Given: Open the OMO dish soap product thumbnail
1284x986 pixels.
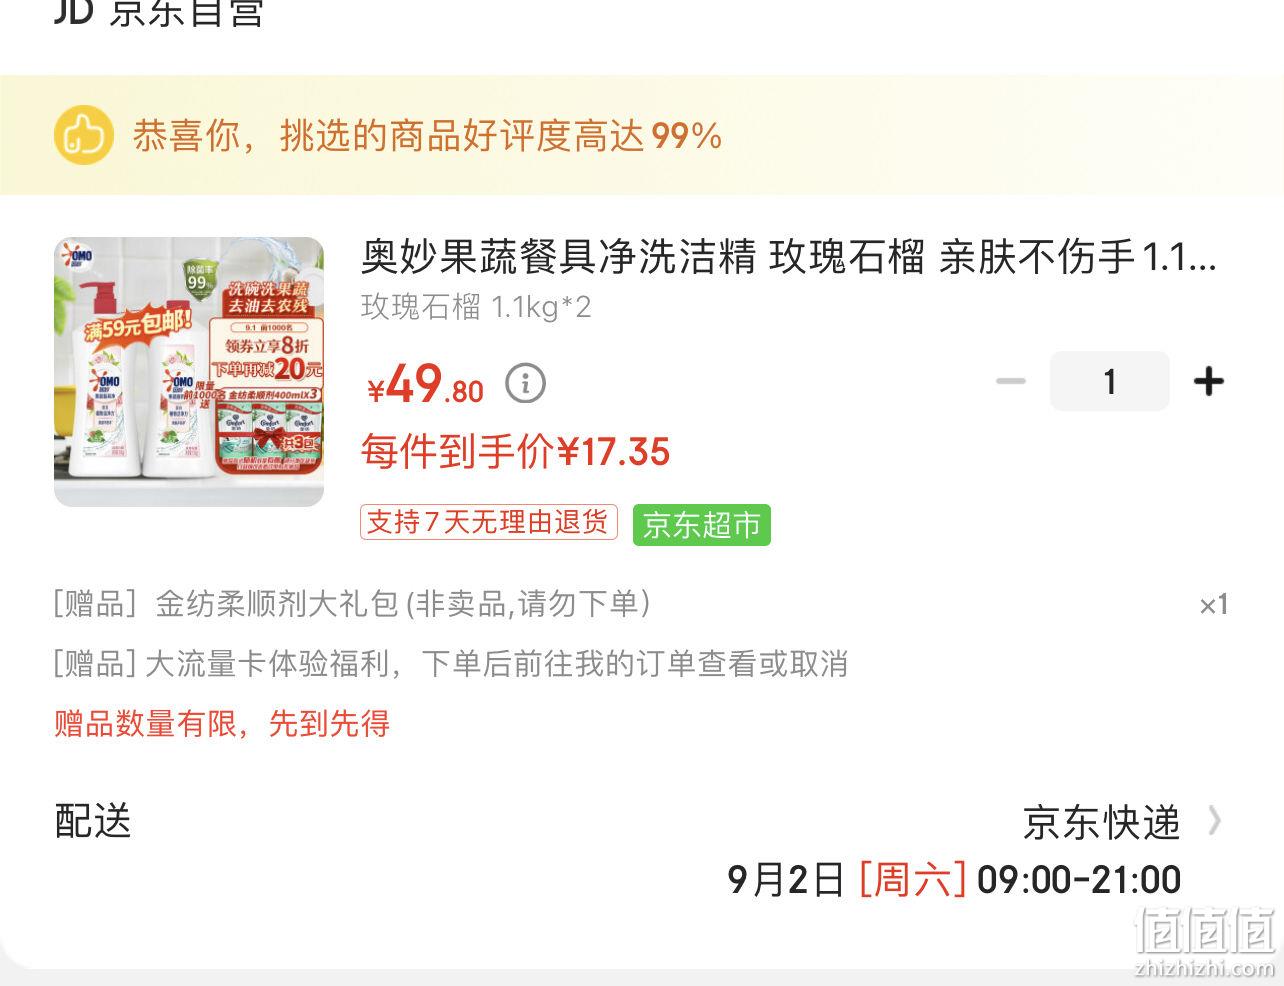Looking at the screenshot, I should (x=189, y=372).
